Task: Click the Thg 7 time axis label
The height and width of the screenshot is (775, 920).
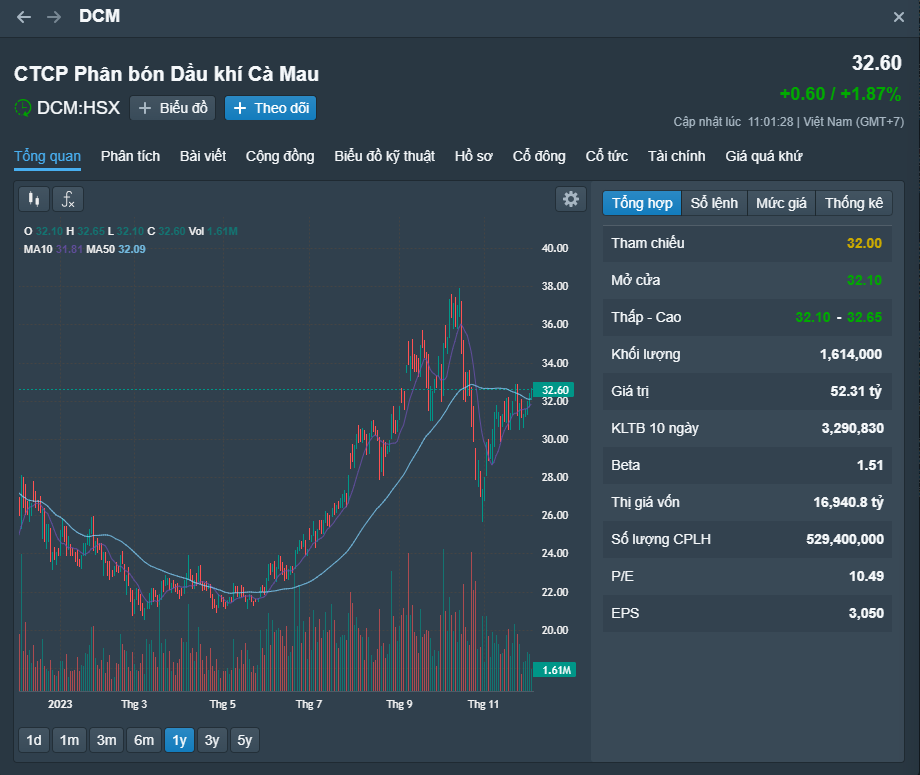Action: coord(309,704)
